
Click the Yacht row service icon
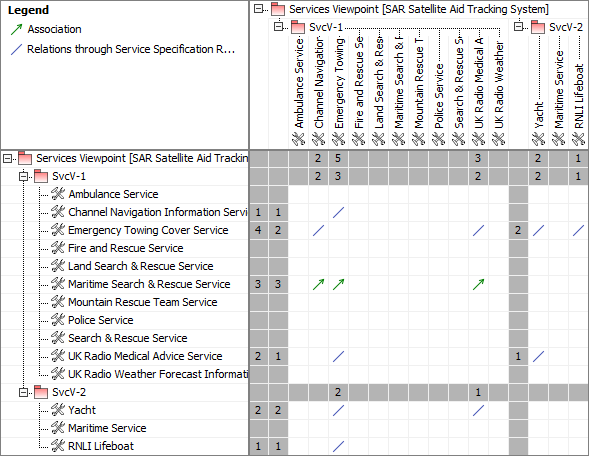pyautogui.click(x=58, y=410)
